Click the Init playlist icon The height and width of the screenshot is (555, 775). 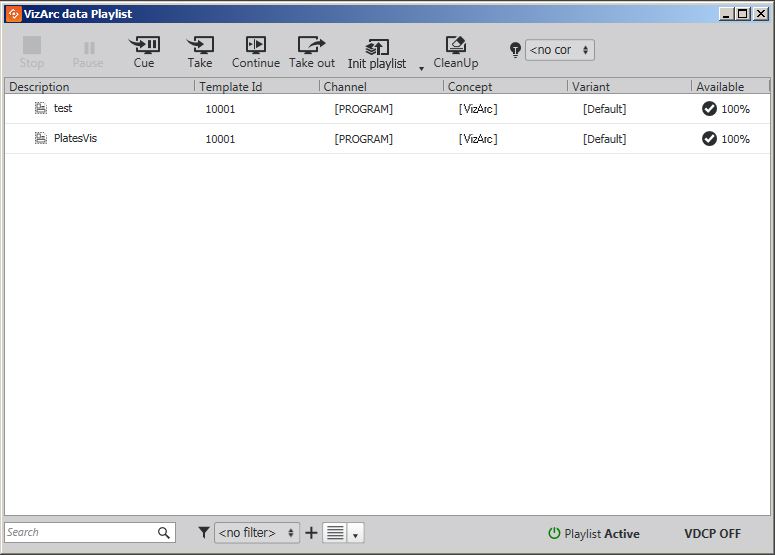377,46
